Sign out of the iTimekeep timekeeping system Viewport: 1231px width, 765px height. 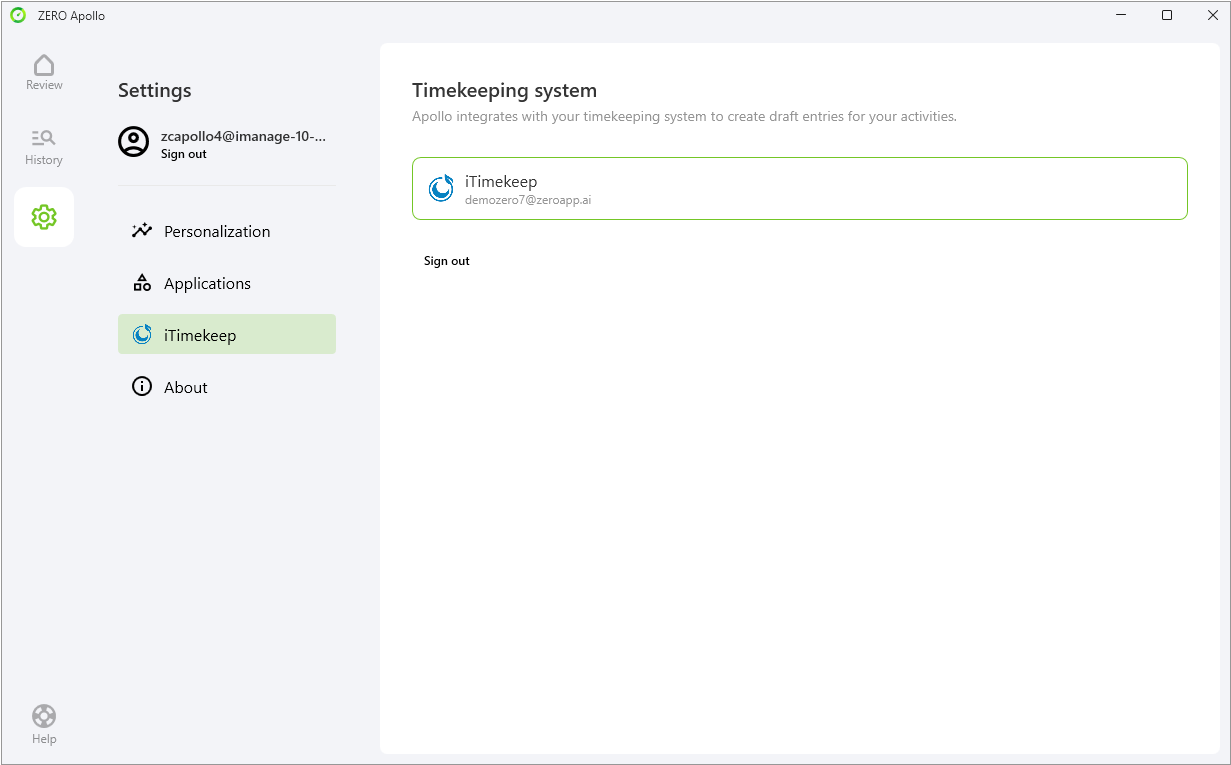pyautogui.click(x=446, y=261)
